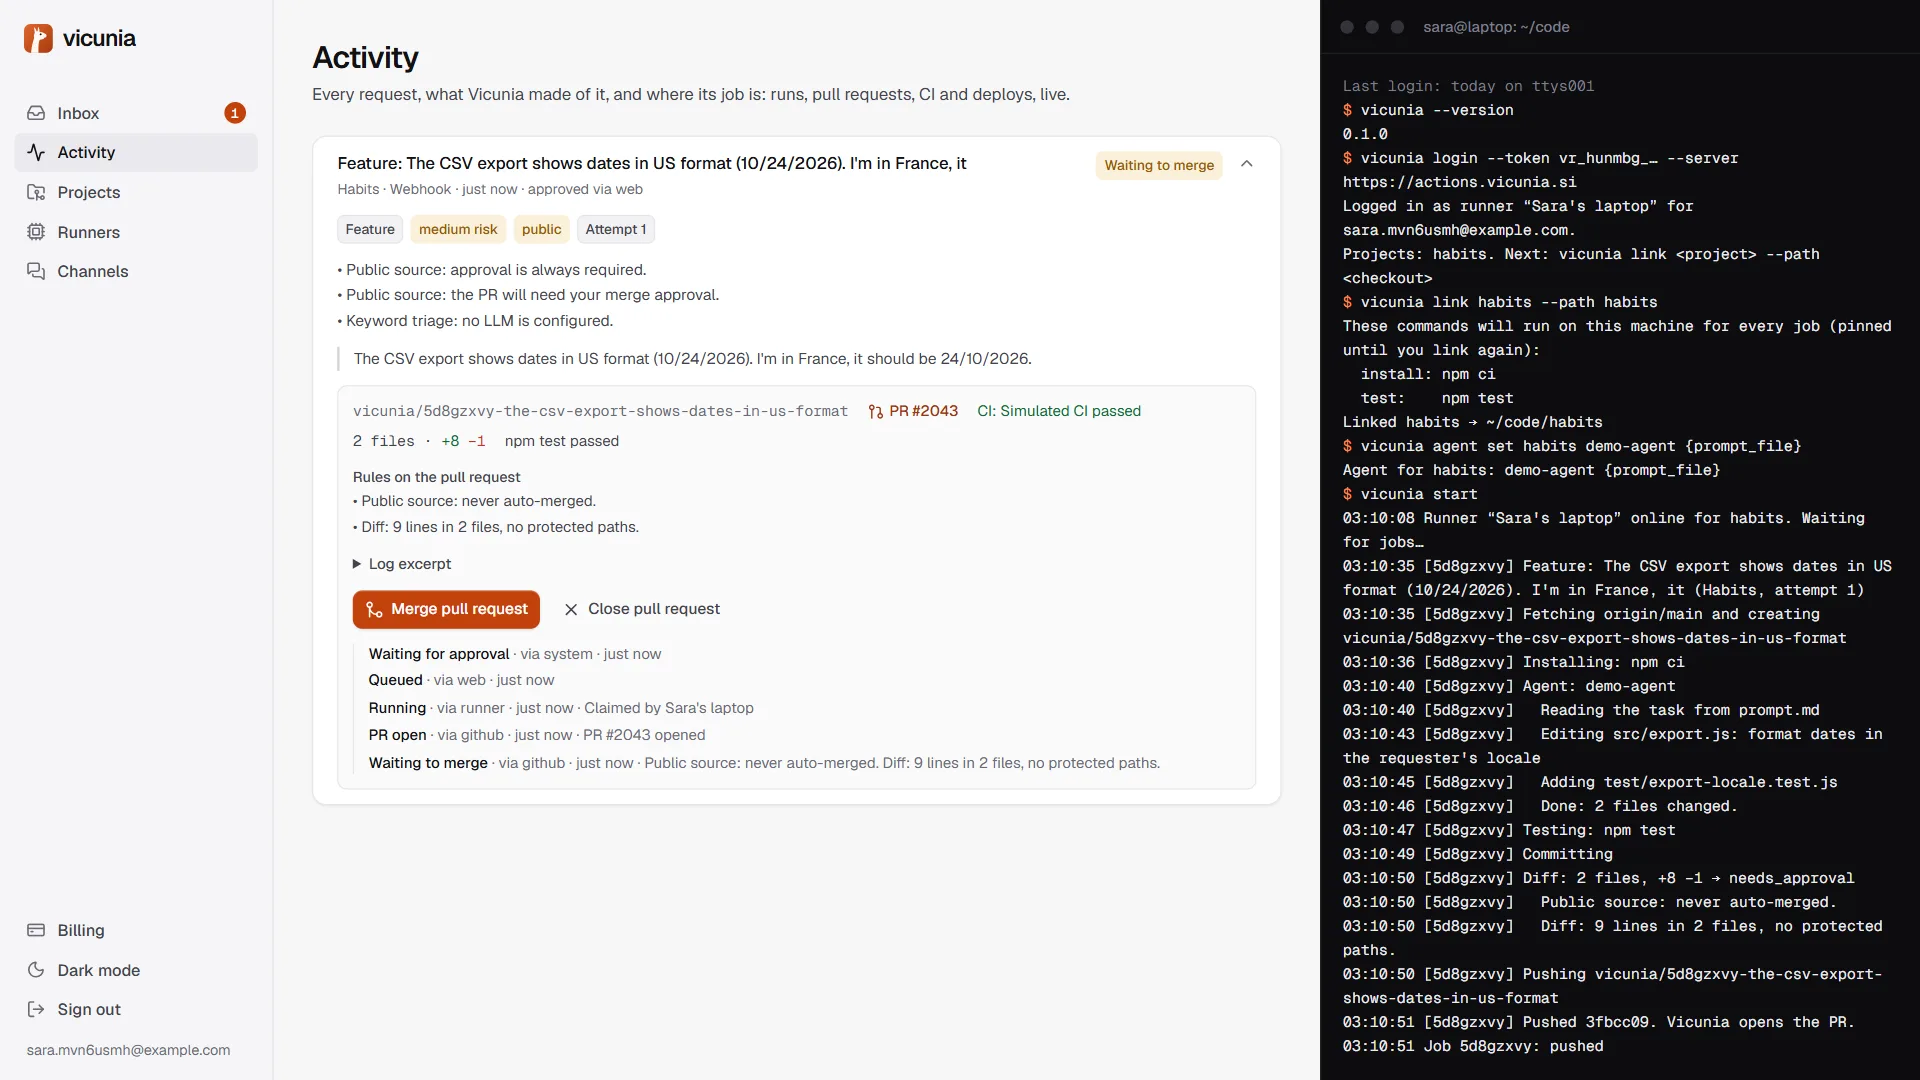1920x1080 pixels.
Task: Click the Projects folder icon
Action: (x=36, y=192)
